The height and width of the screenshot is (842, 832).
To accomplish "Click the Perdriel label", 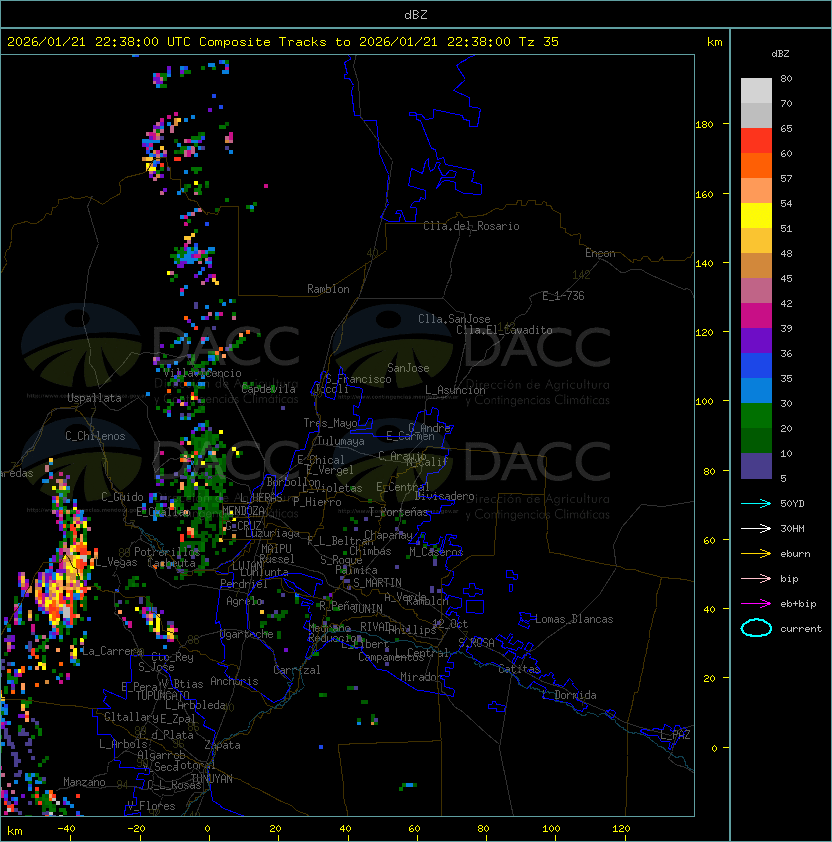I will (x=244, y=583).
